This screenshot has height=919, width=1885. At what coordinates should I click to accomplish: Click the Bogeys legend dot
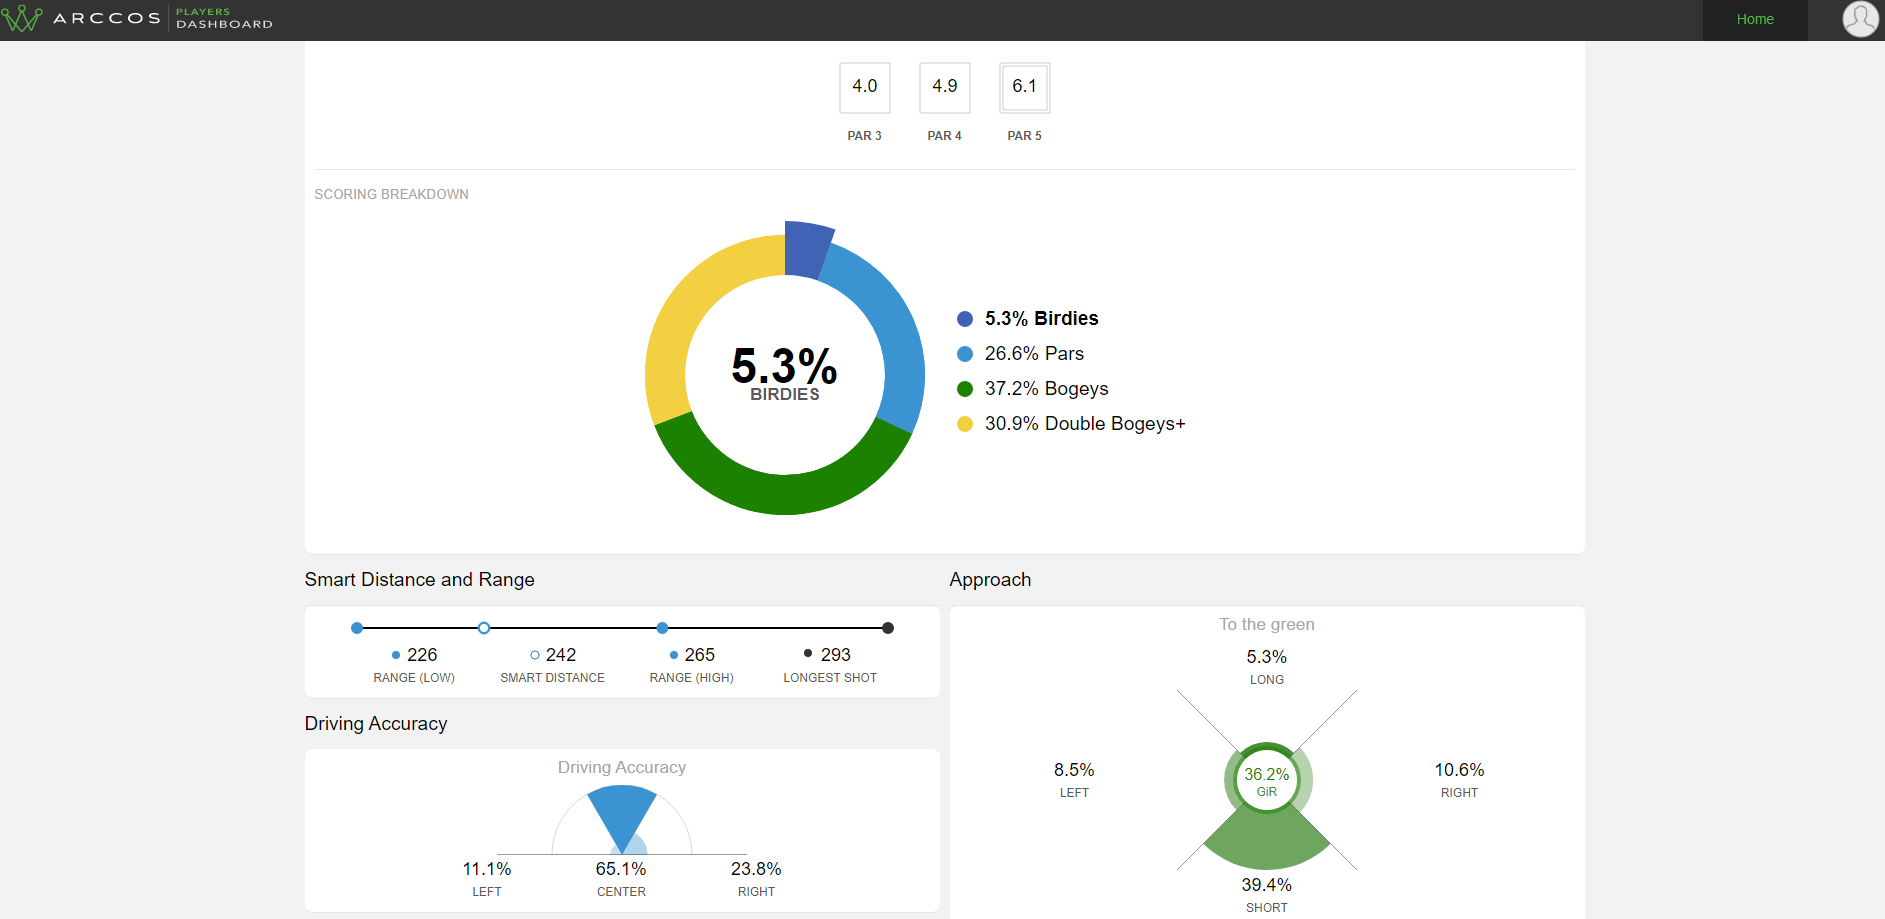(x=965, y=389)
